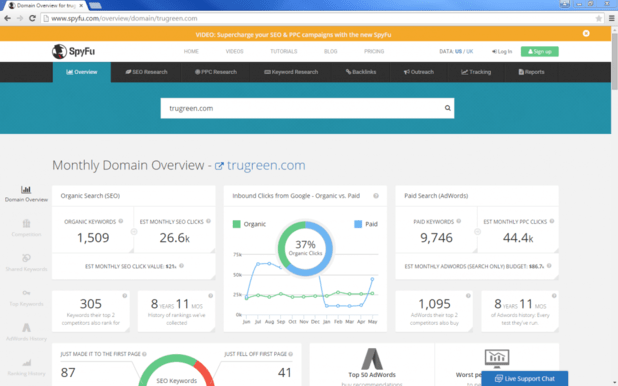Click help icon beside AdWords budget

(549, 266)
